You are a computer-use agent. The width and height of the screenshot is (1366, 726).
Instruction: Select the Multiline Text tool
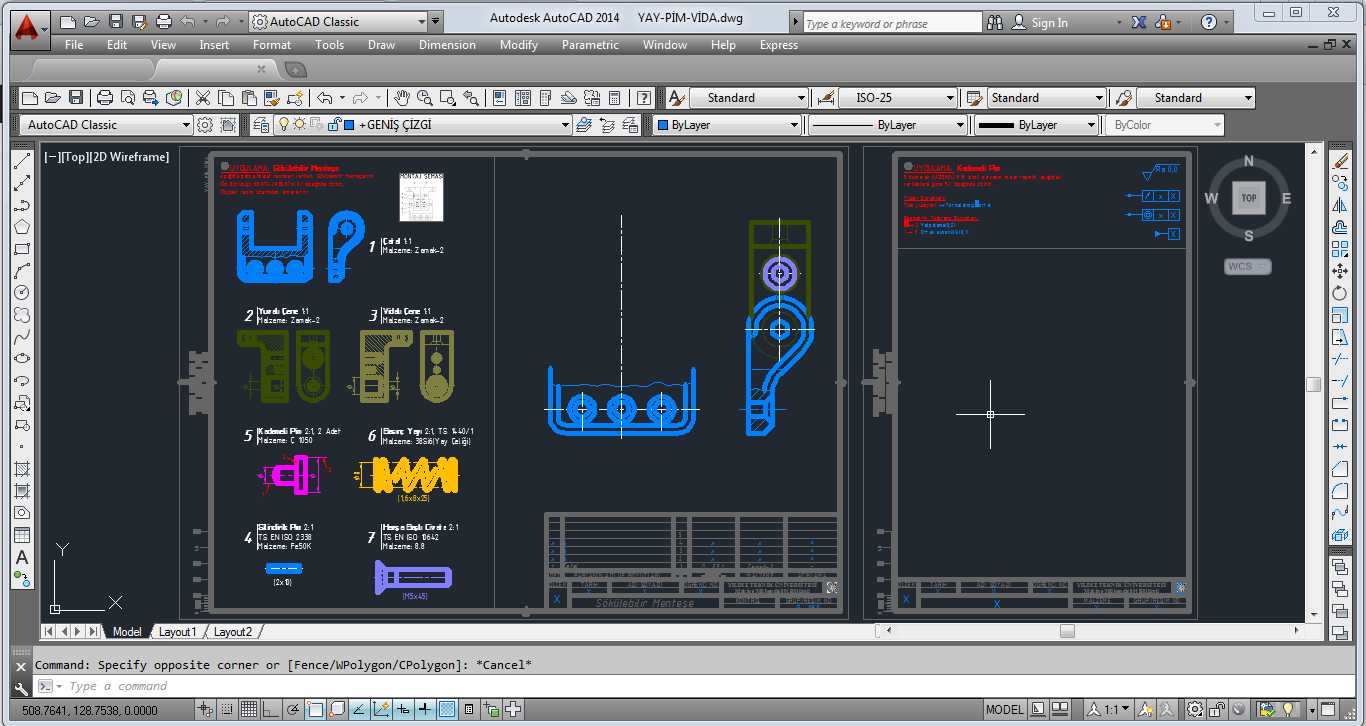coord(21,557)
